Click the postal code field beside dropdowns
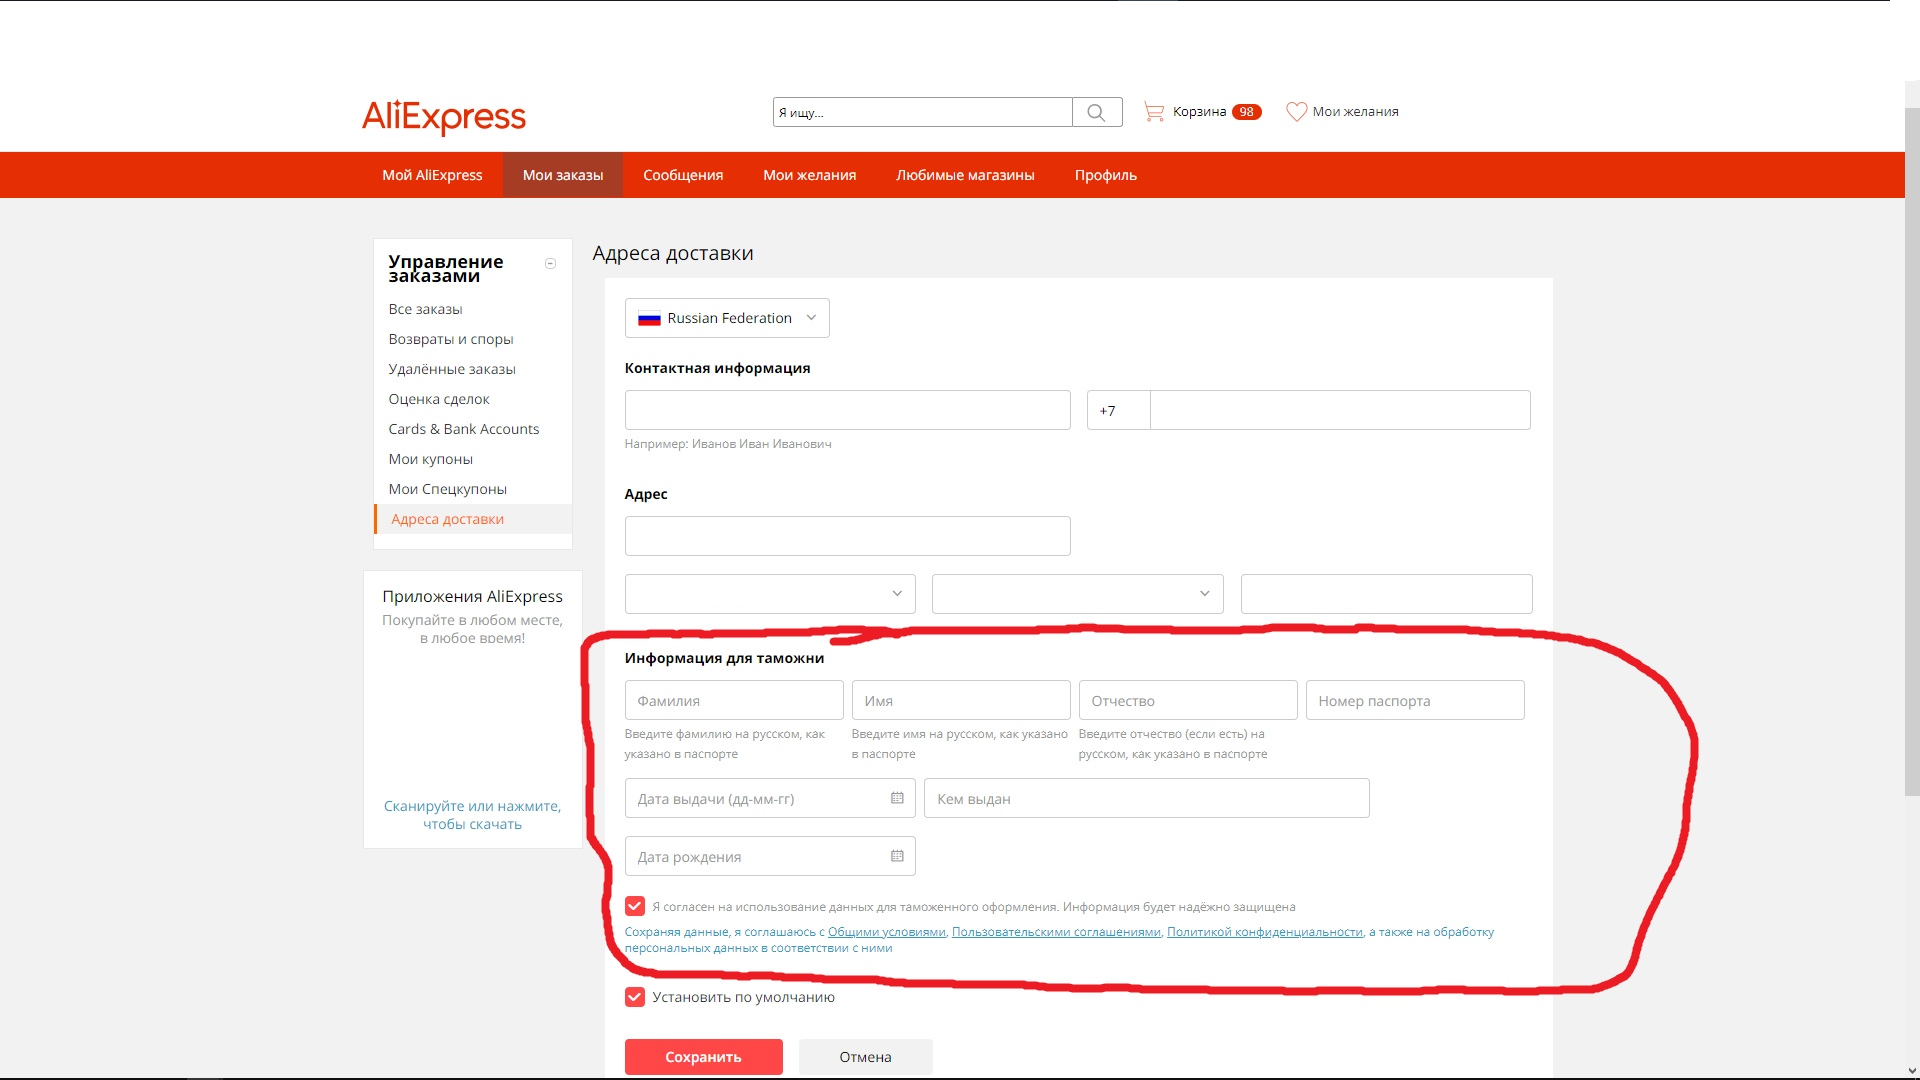The width and height of the screenshot is (1920, 1080). pyautogui.click(x=1386, y=594)
